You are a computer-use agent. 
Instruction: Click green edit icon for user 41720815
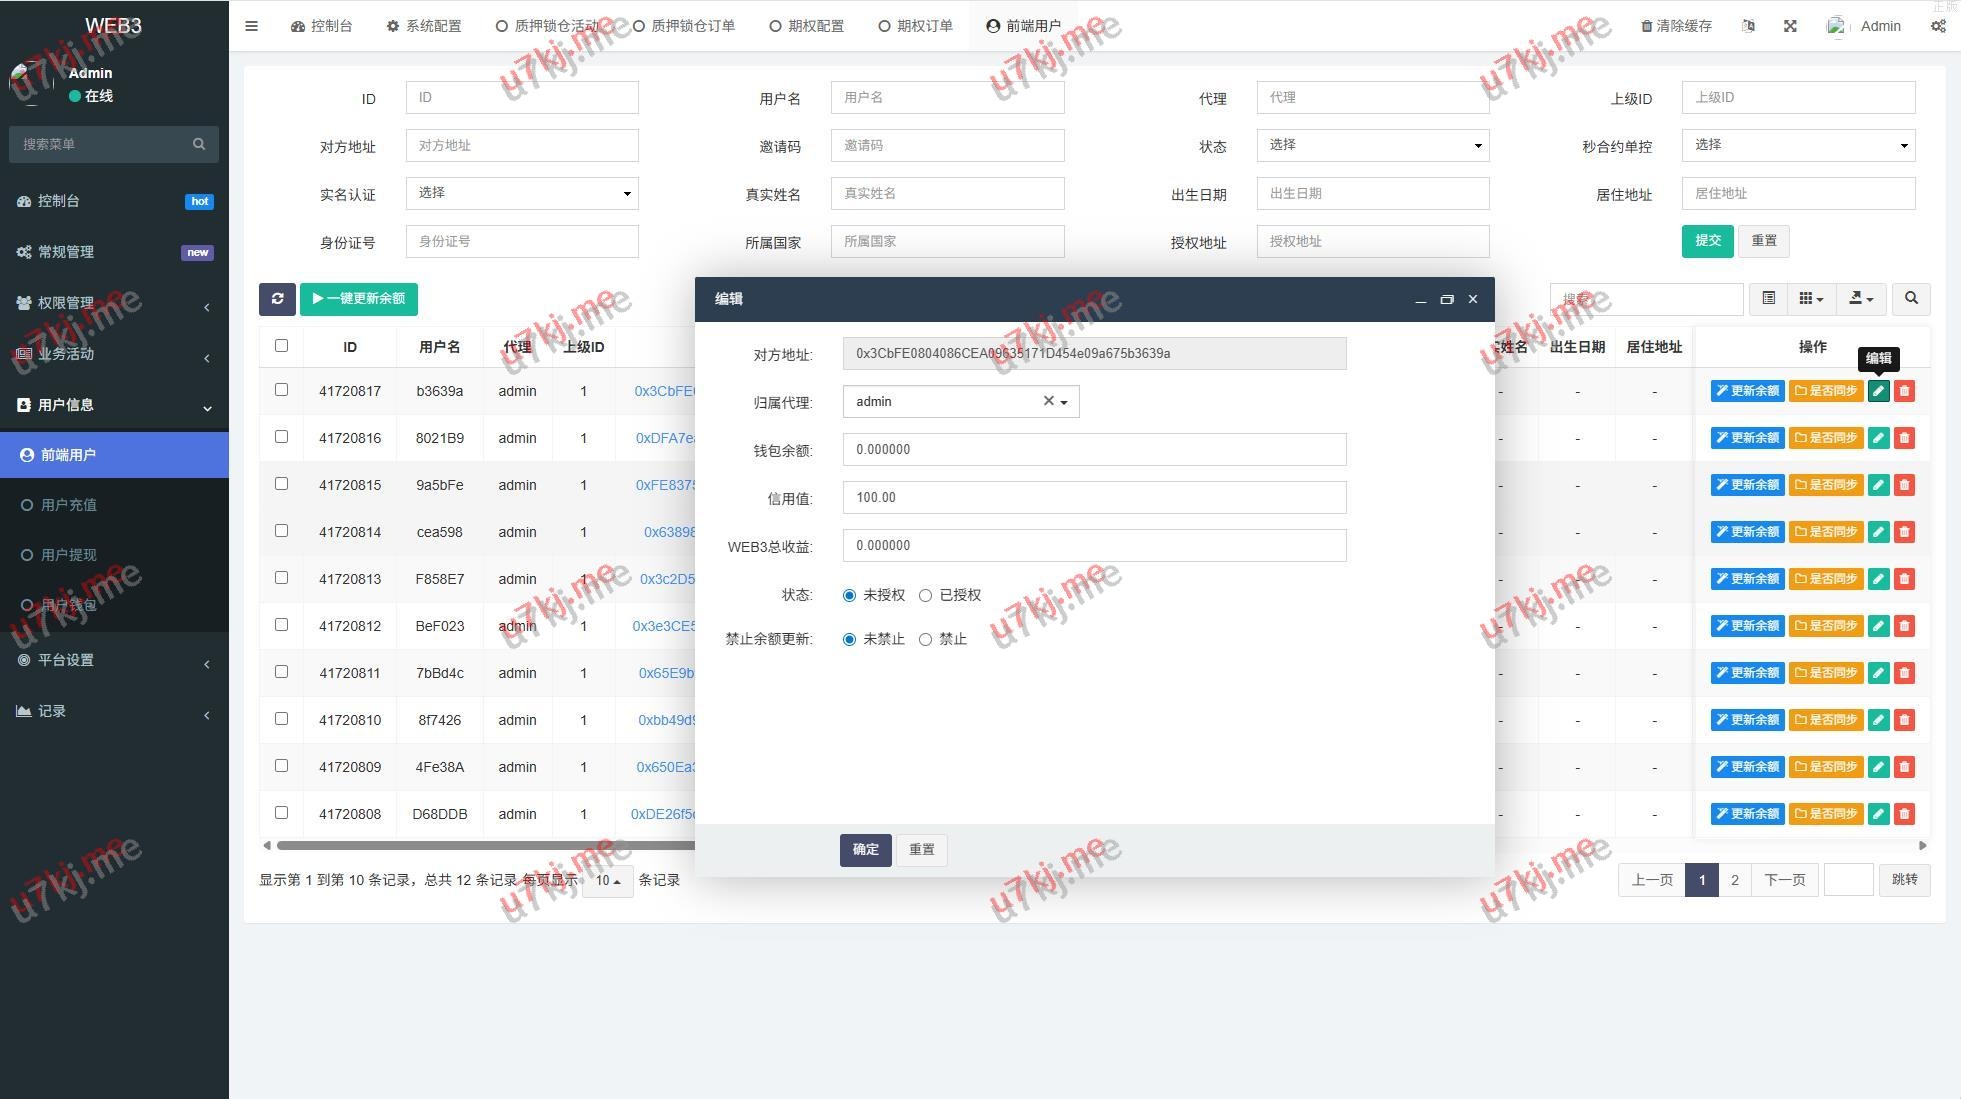1878,485
